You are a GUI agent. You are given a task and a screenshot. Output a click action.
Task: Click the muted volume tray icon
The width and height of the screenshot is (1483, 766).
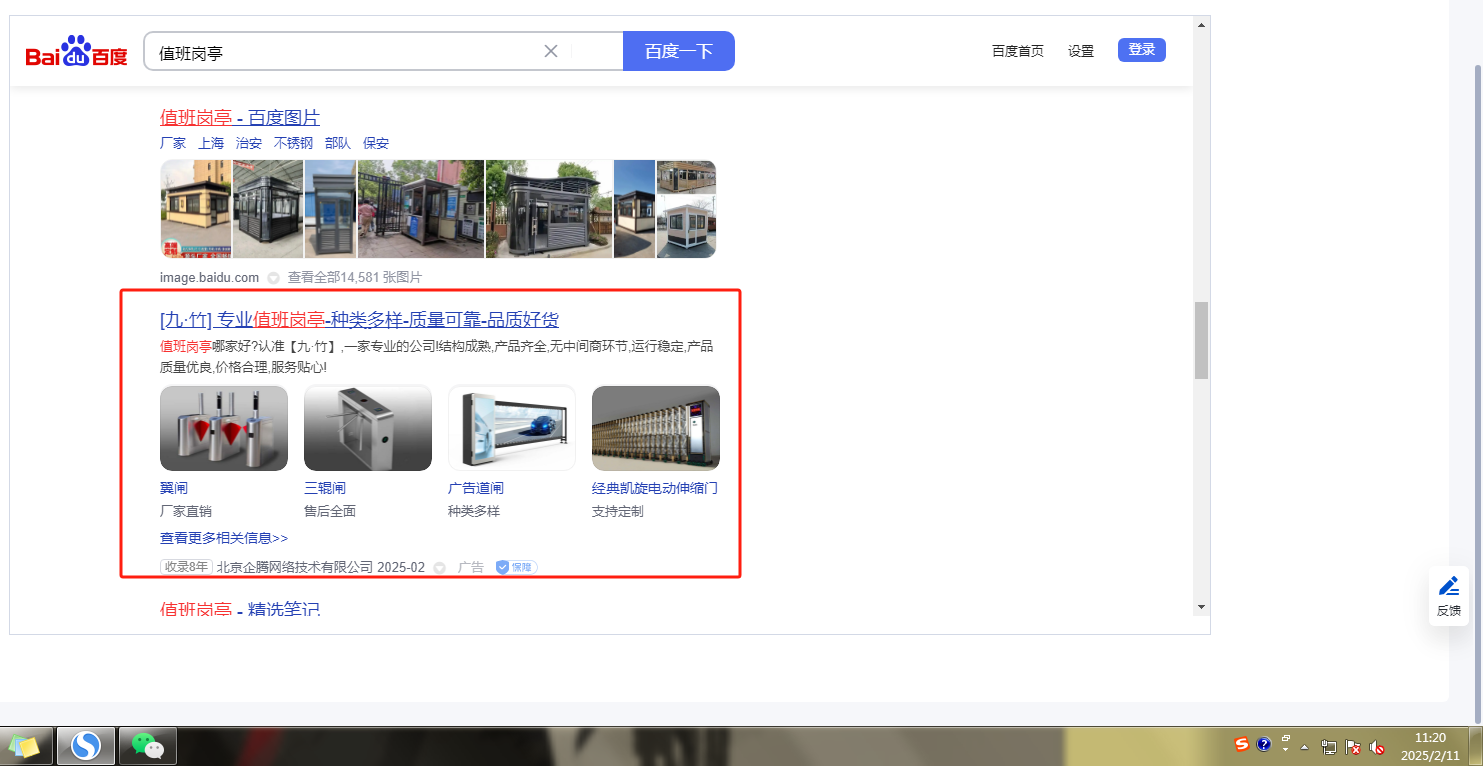1377,746
